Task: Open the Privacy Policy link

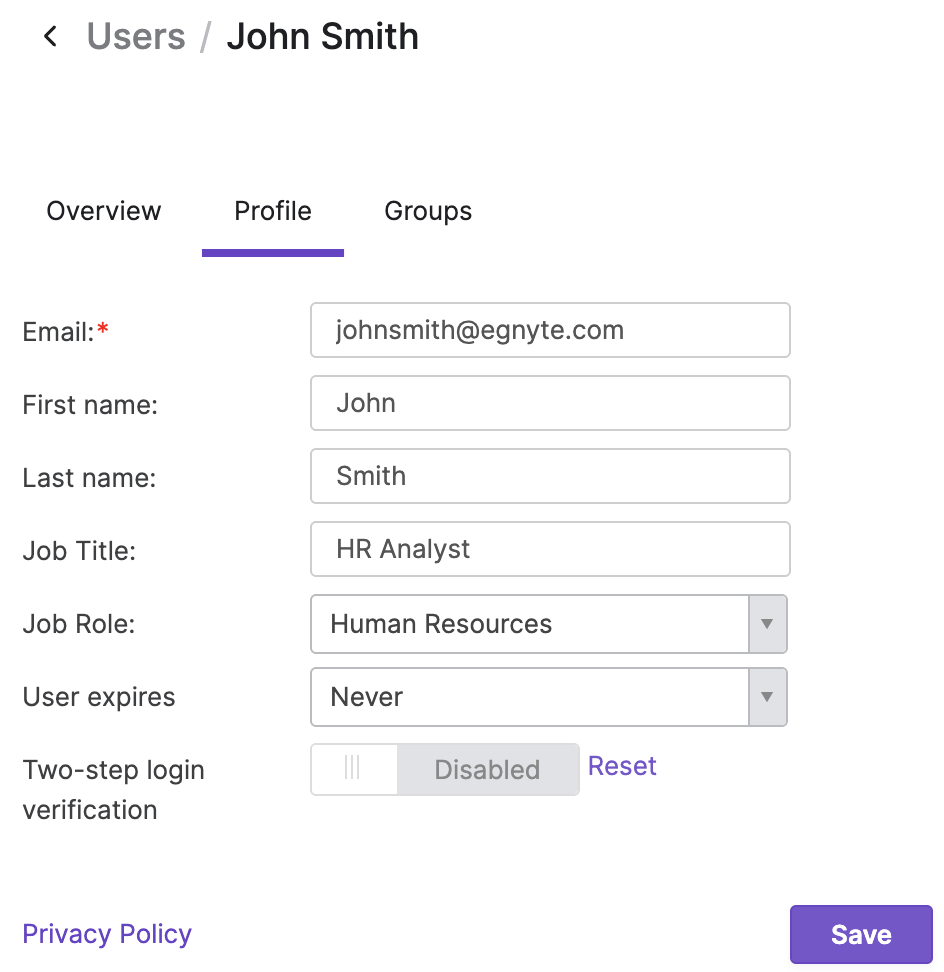Action: pos(107,934)
